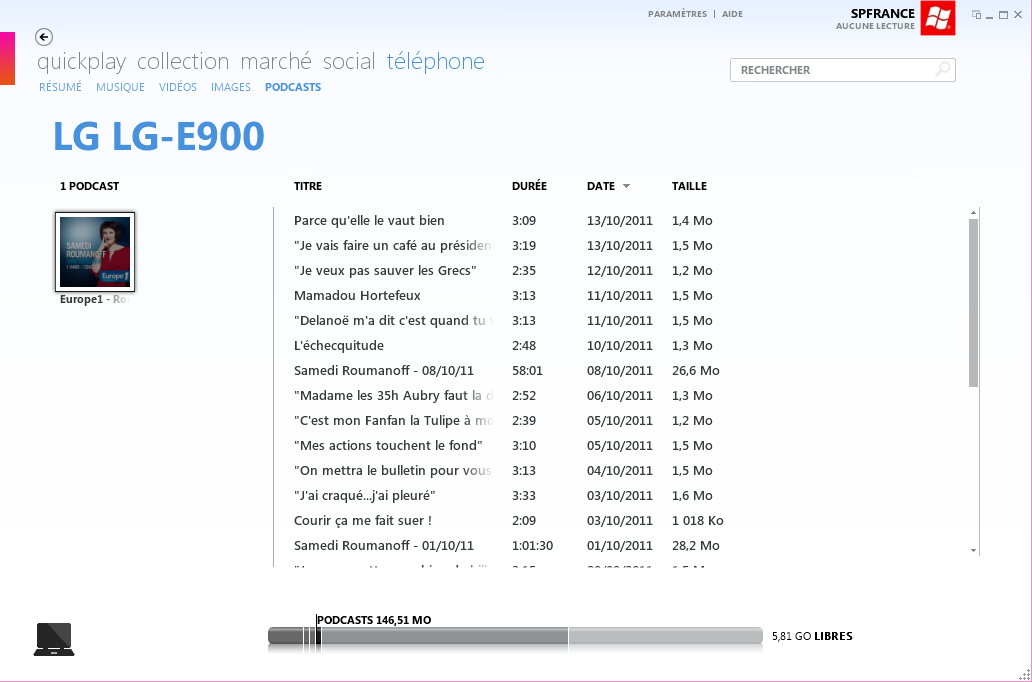This screenshot has width=1032, height=682.
Task: Open the AIDE help link
Action: (733, 14)
